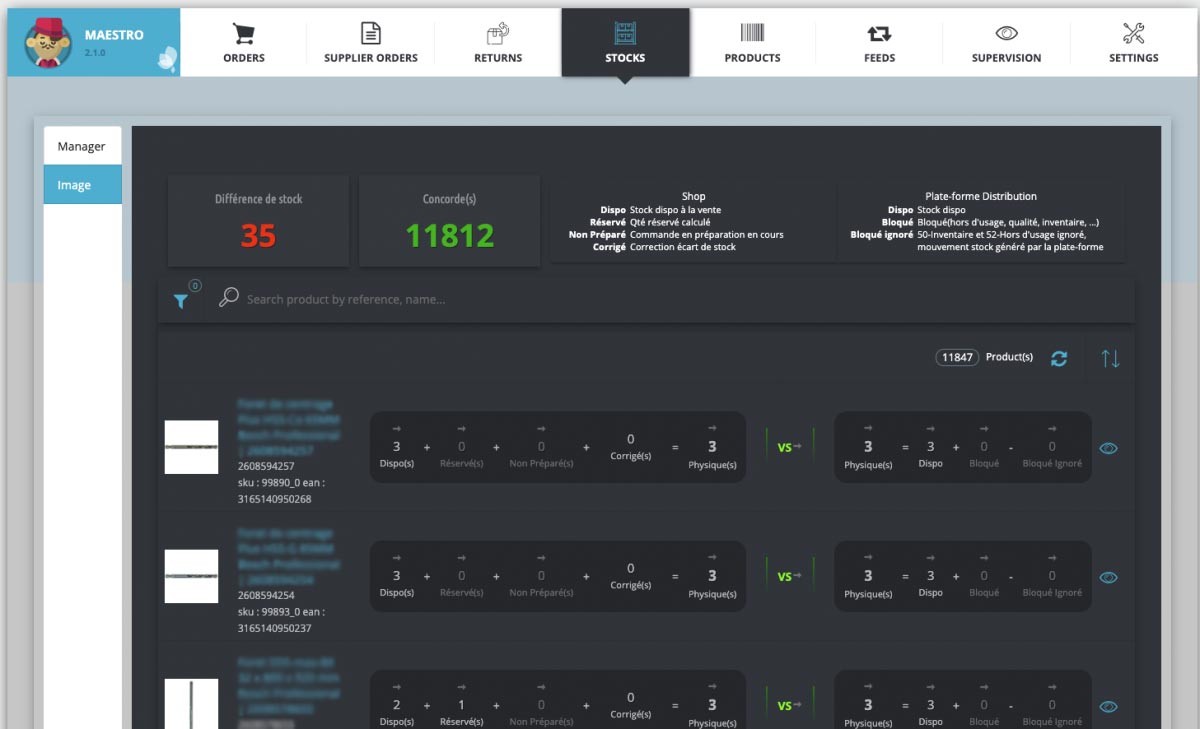Image resolution: width=1200 pixels, height=729 pixels.
Task: Open the Supplier Orders menu
Action: tap(370, 43)
